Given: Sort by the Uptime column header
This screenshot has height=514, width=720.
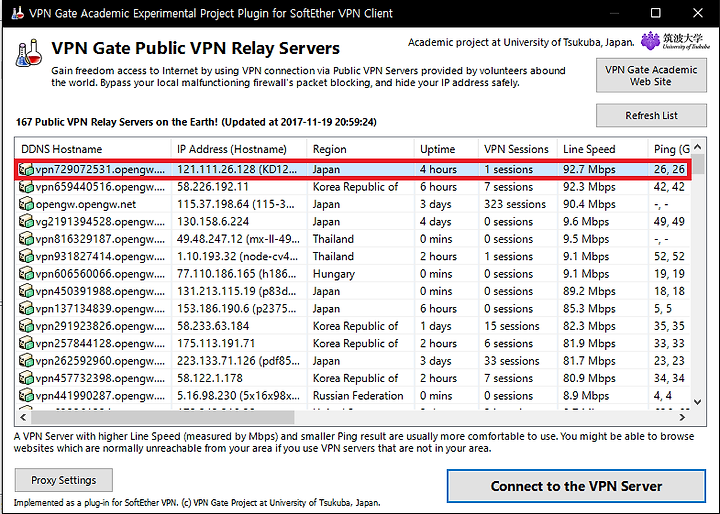Looking at the screenshot, I should [x=446, y=149].
